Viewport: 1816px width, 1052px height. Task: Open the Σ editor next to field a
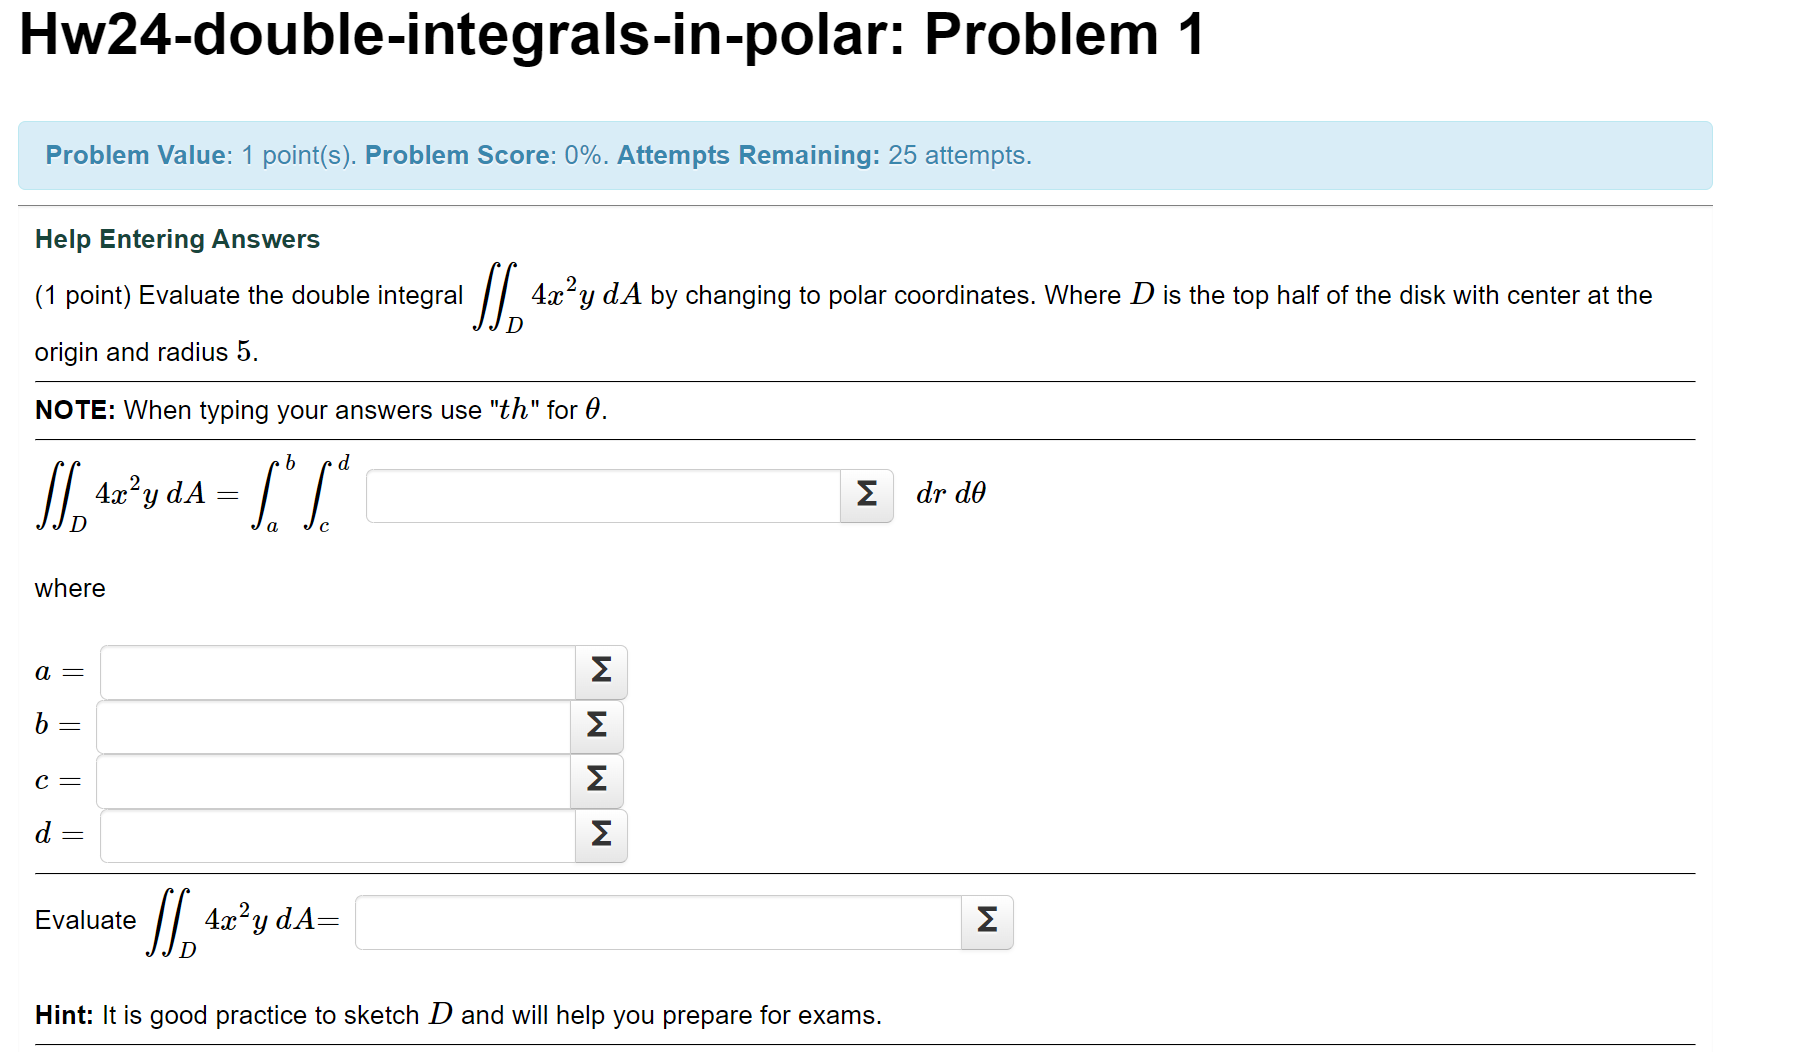598,672
